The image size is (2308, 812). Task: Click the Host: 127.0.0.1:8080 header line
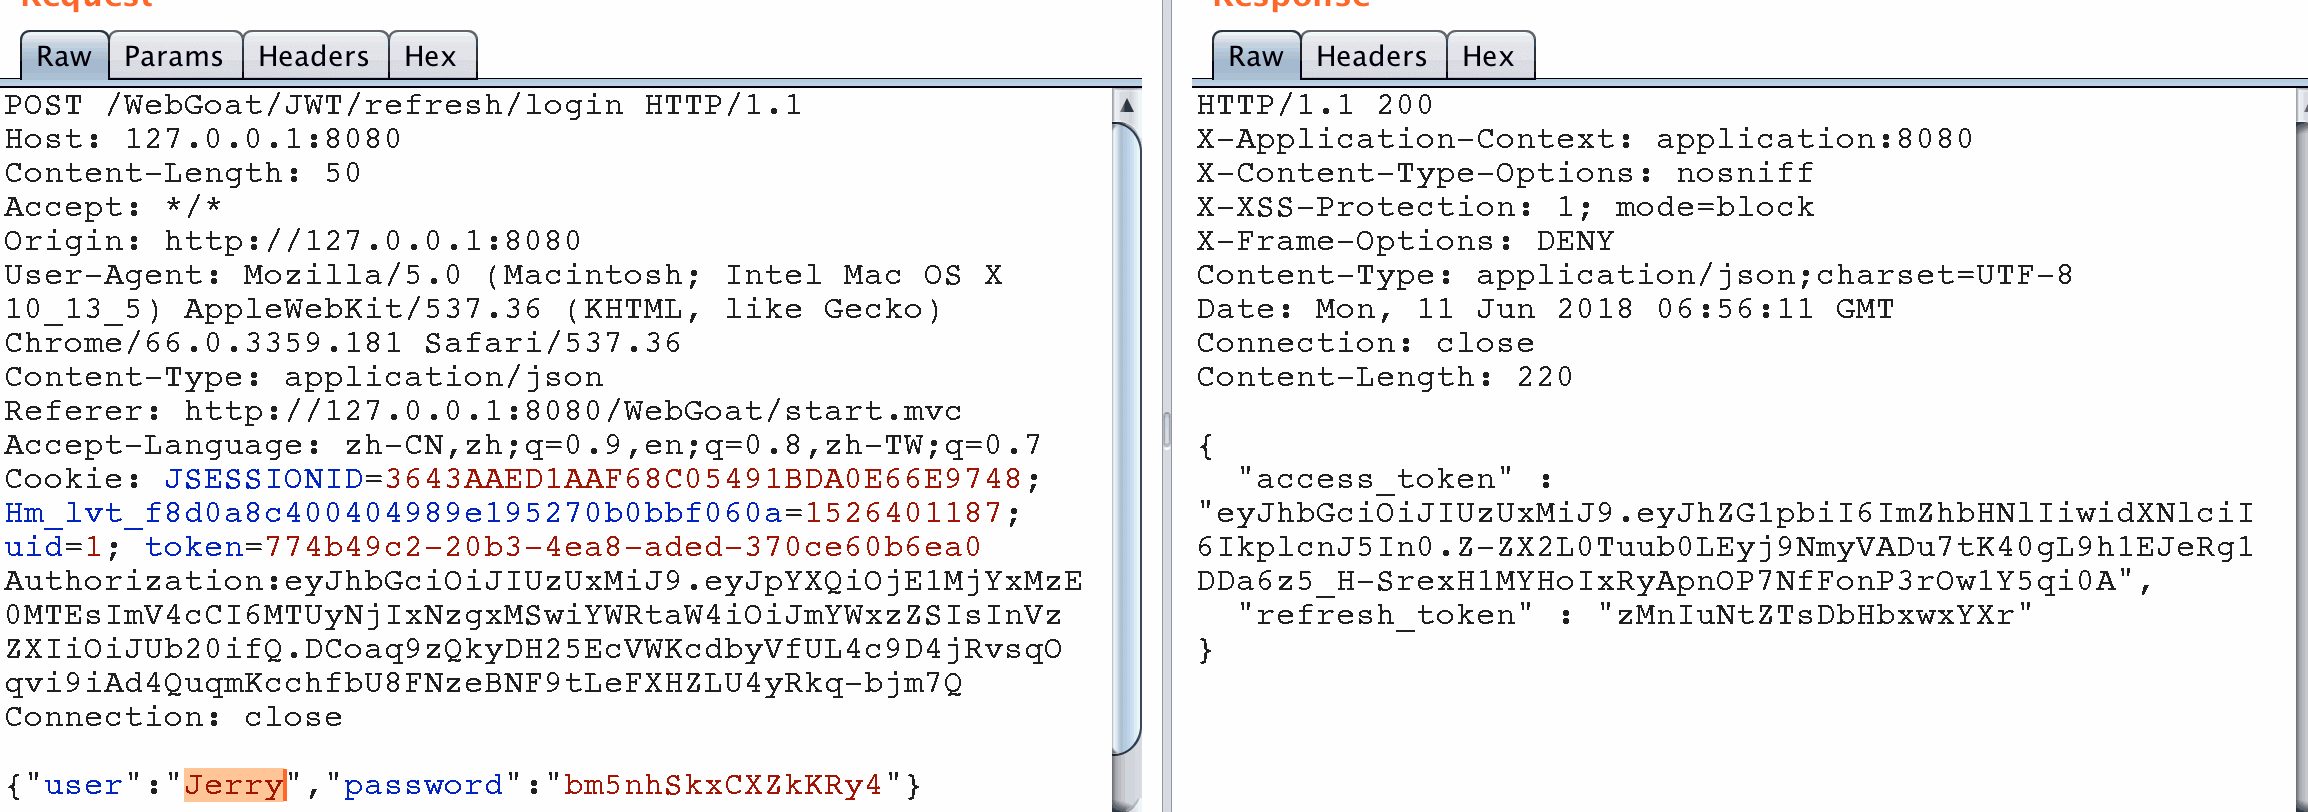coord(203,139)
